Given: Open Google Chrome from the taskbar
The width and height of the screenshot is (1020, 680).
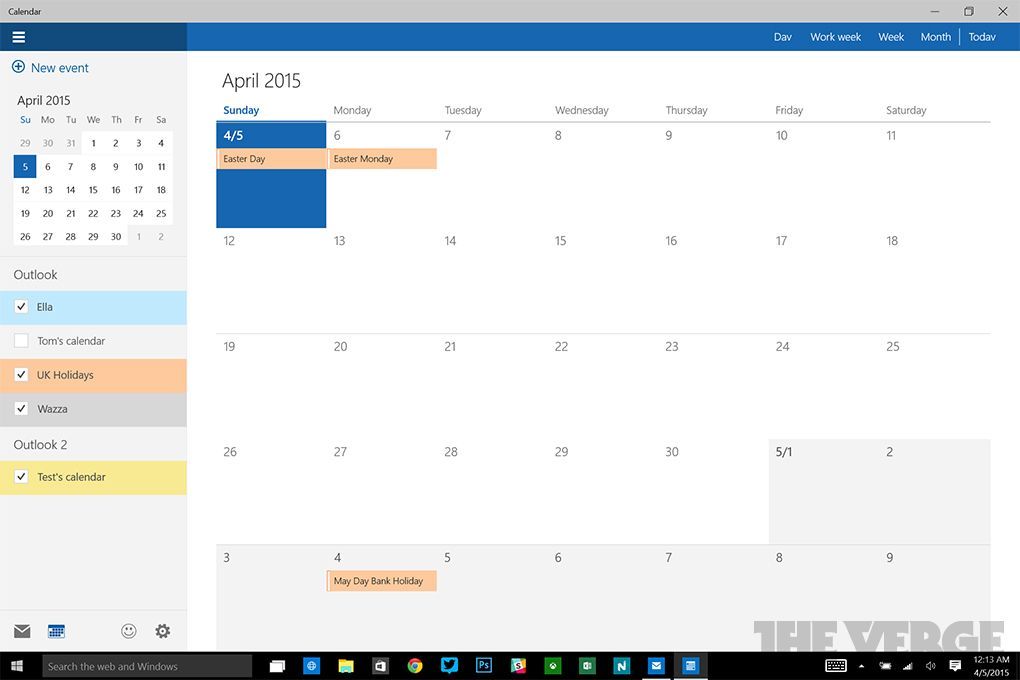Looking at the screenshot, I should click(414, 665).
